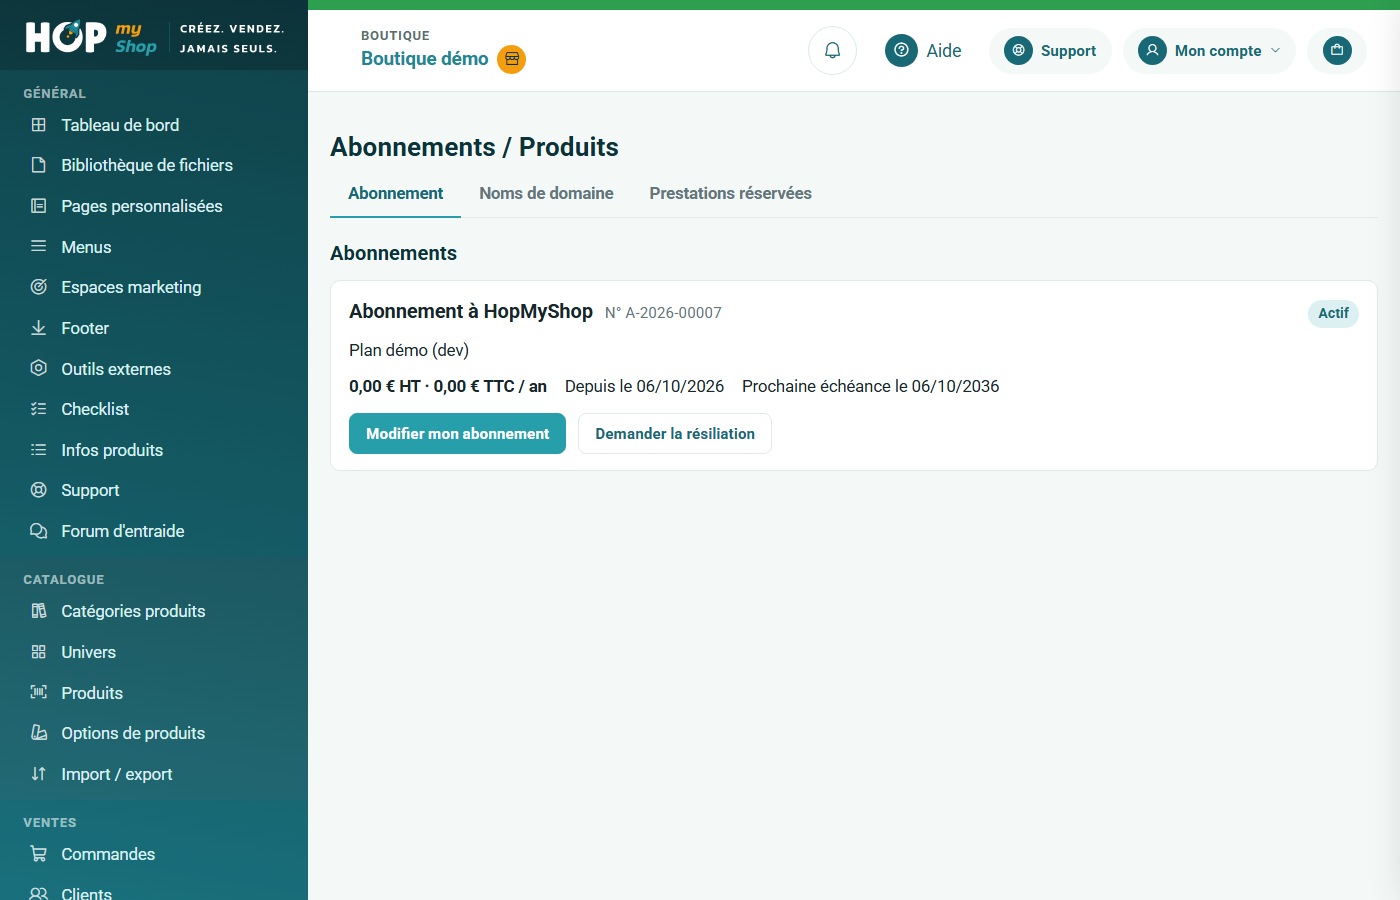
Task: Click the orange shop icon beside Boutique démo
Action: 512,59
